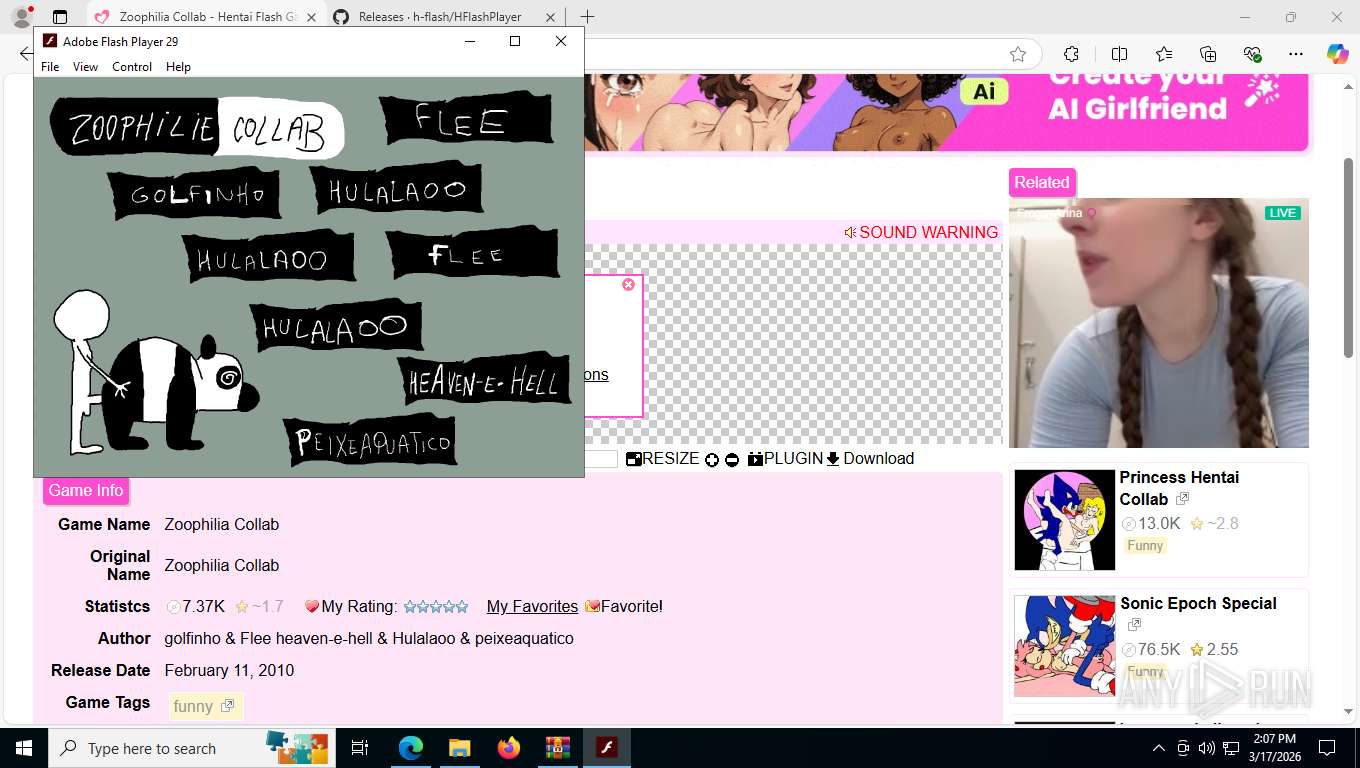Open File Explorer from the taskbar

[459, 748]
